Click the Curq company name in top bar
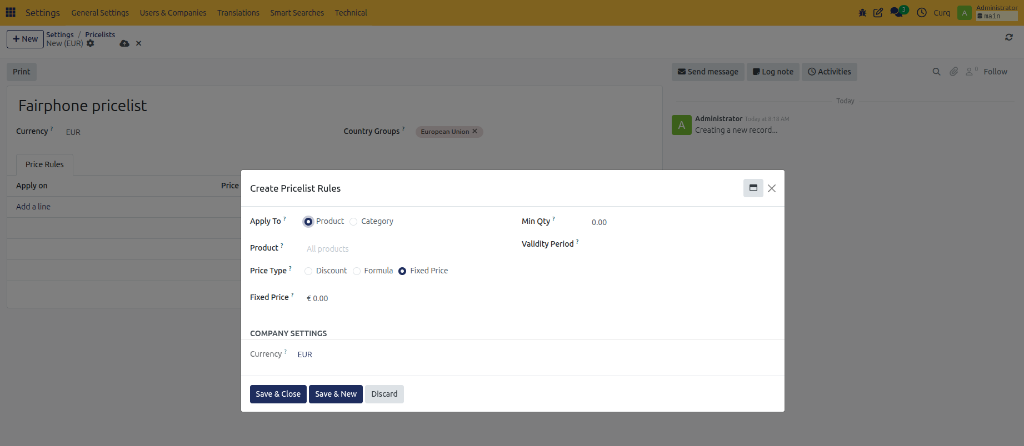 [x=942, y=12]
